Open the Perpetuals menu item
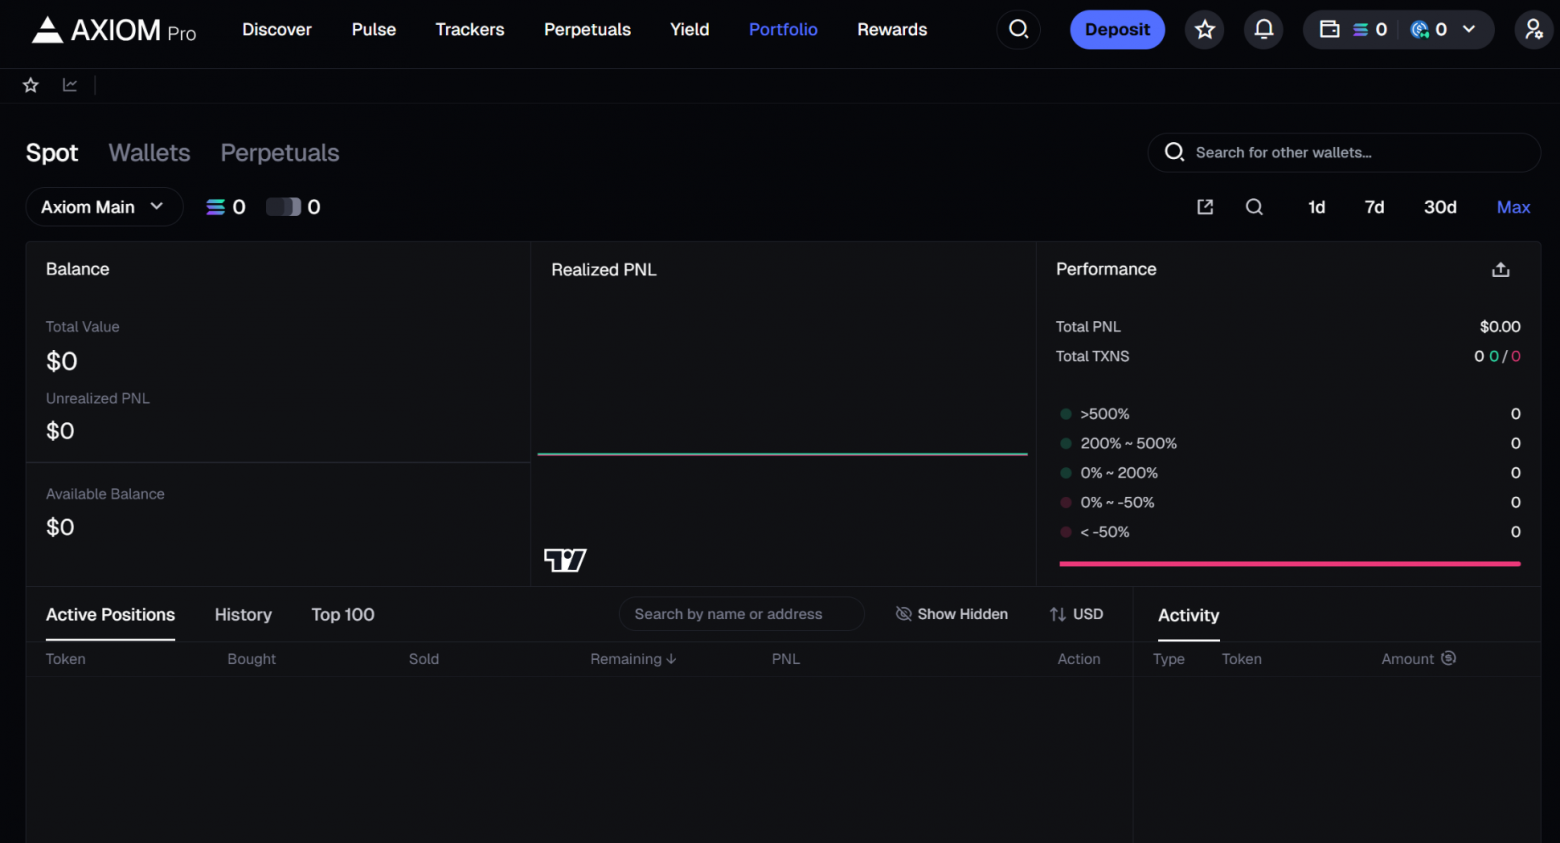 [587, 29]
